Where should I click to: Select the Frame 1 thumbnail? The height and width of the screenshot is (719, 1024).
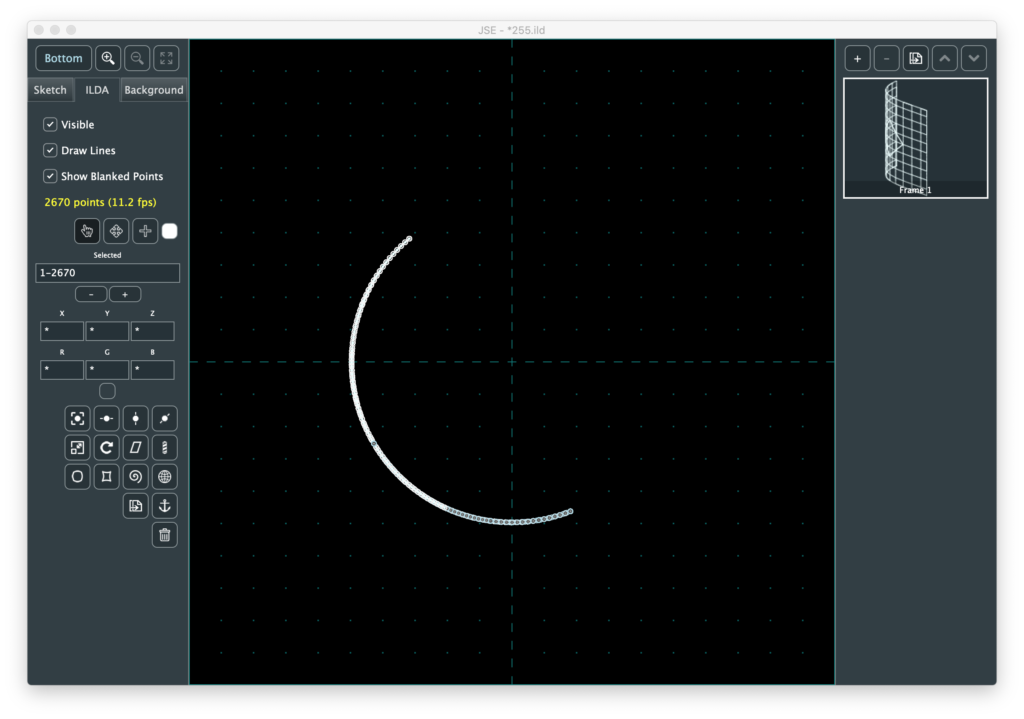[x=915, y=138]
